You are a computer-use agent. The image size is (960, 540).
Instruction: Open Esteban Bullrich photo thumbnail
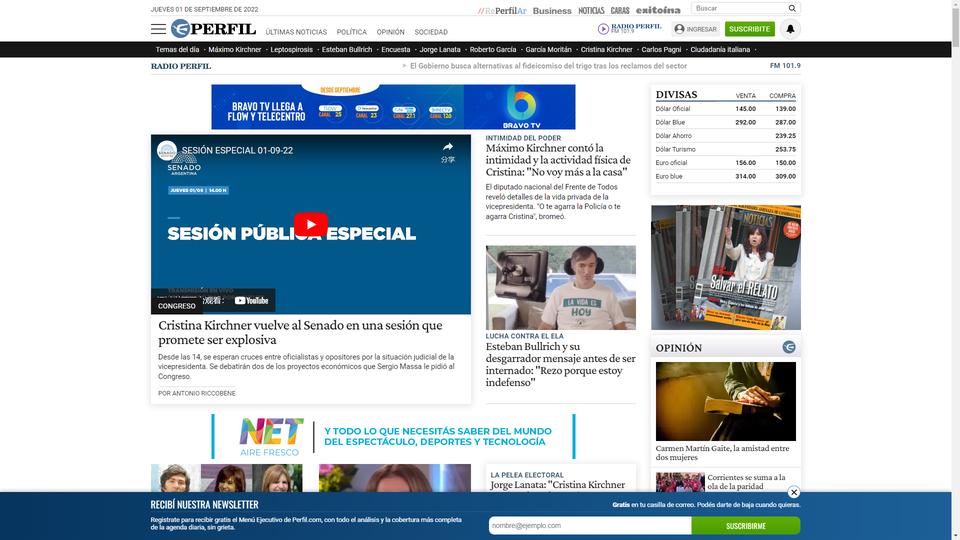[x=561, y=288]
